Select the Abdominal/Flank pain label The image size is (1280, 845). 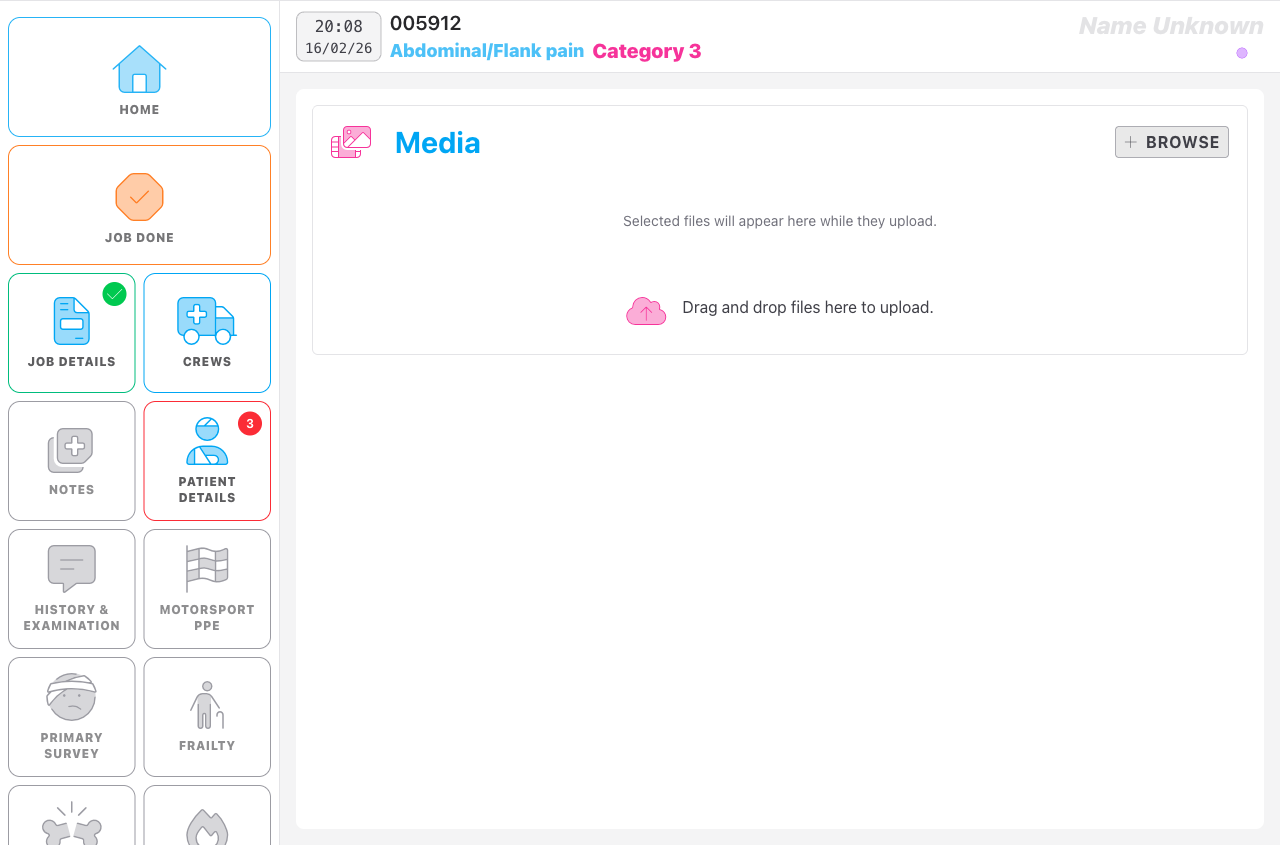[x=487, y=50]
